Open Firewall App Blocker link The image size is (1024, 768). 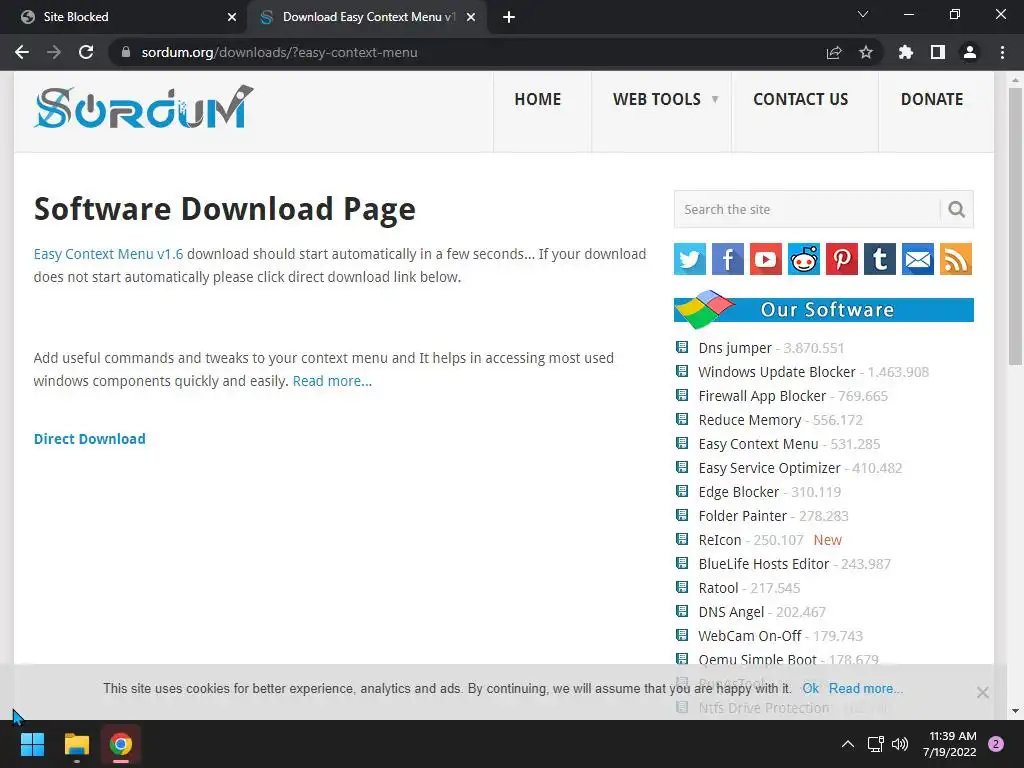click(762, 396)
